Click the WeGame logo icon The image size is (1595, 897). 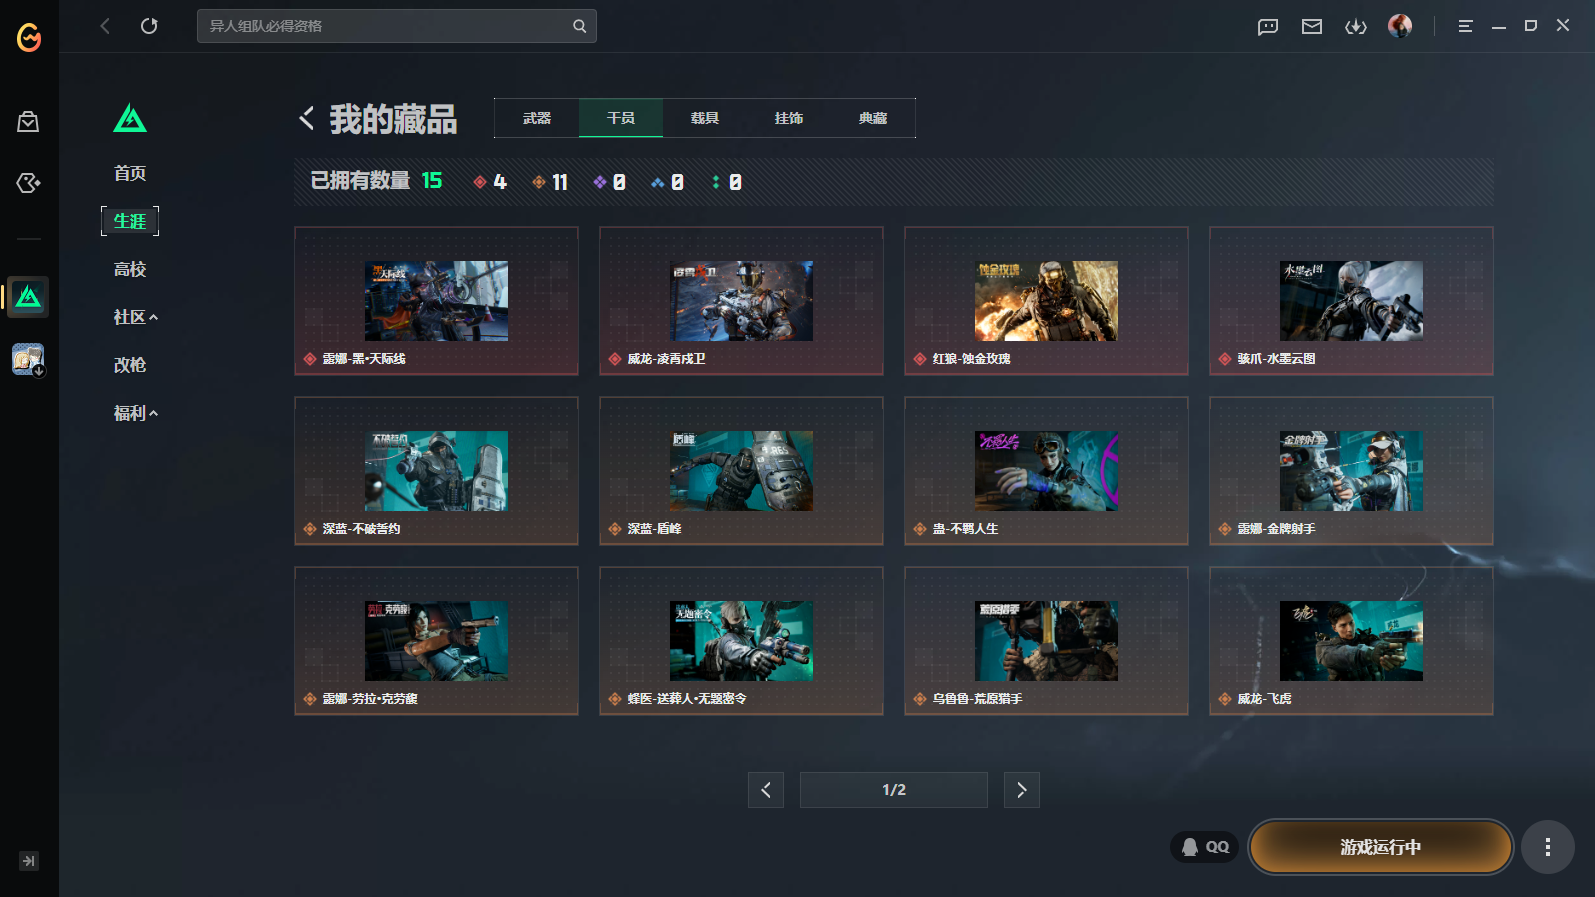(29, 38)
